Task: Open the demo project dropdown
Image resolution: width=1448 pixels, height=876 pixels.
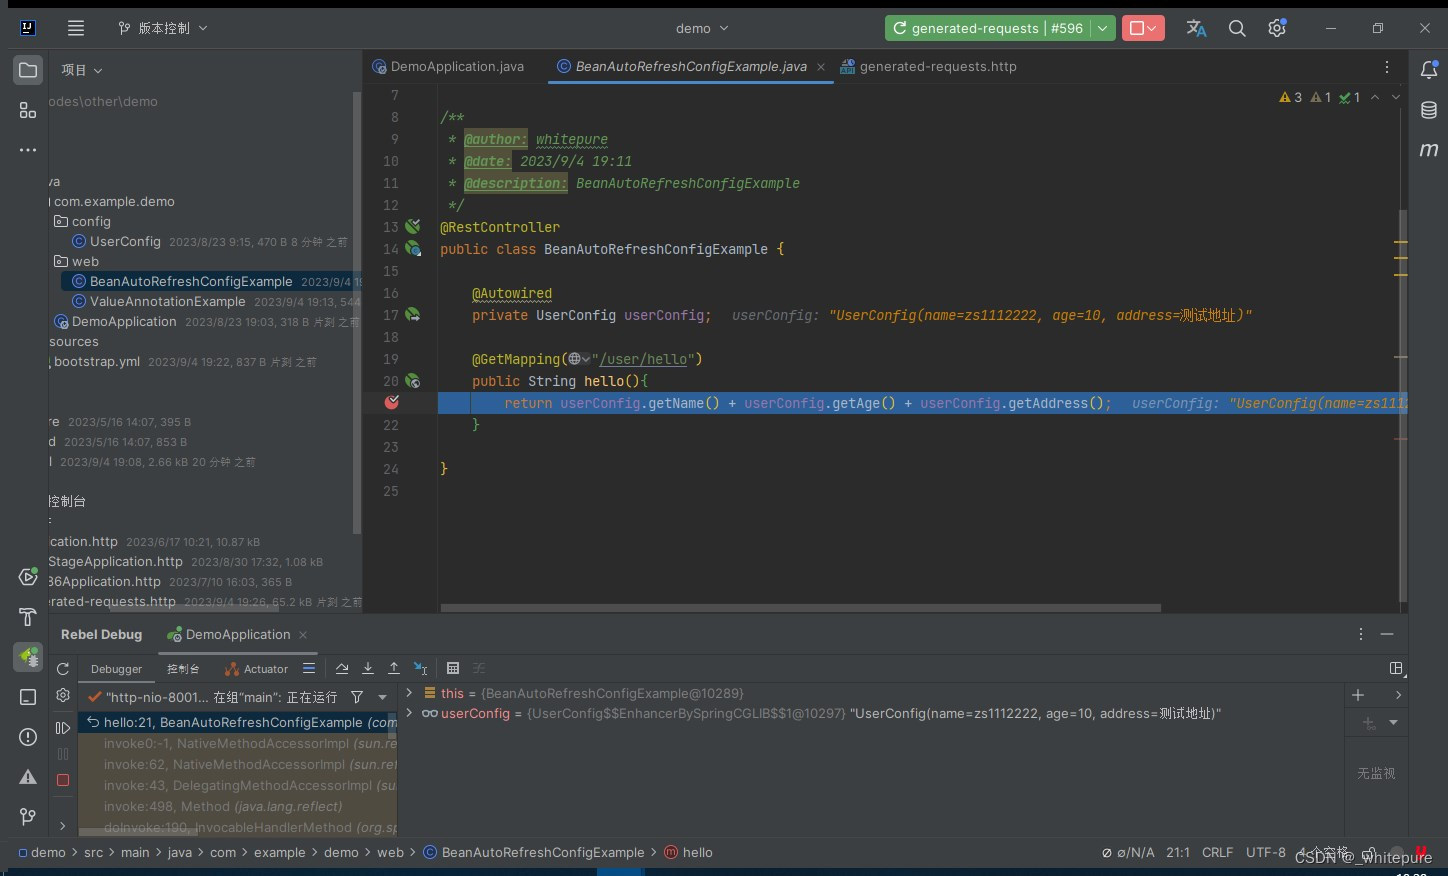Action: coord(702,28)
